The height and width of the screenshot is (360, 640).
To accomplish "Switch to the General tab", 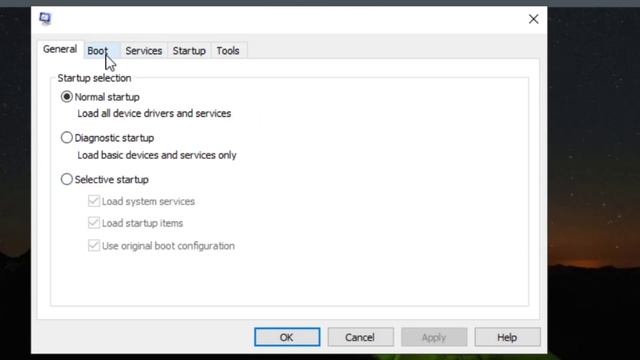I will coord(60,49).
